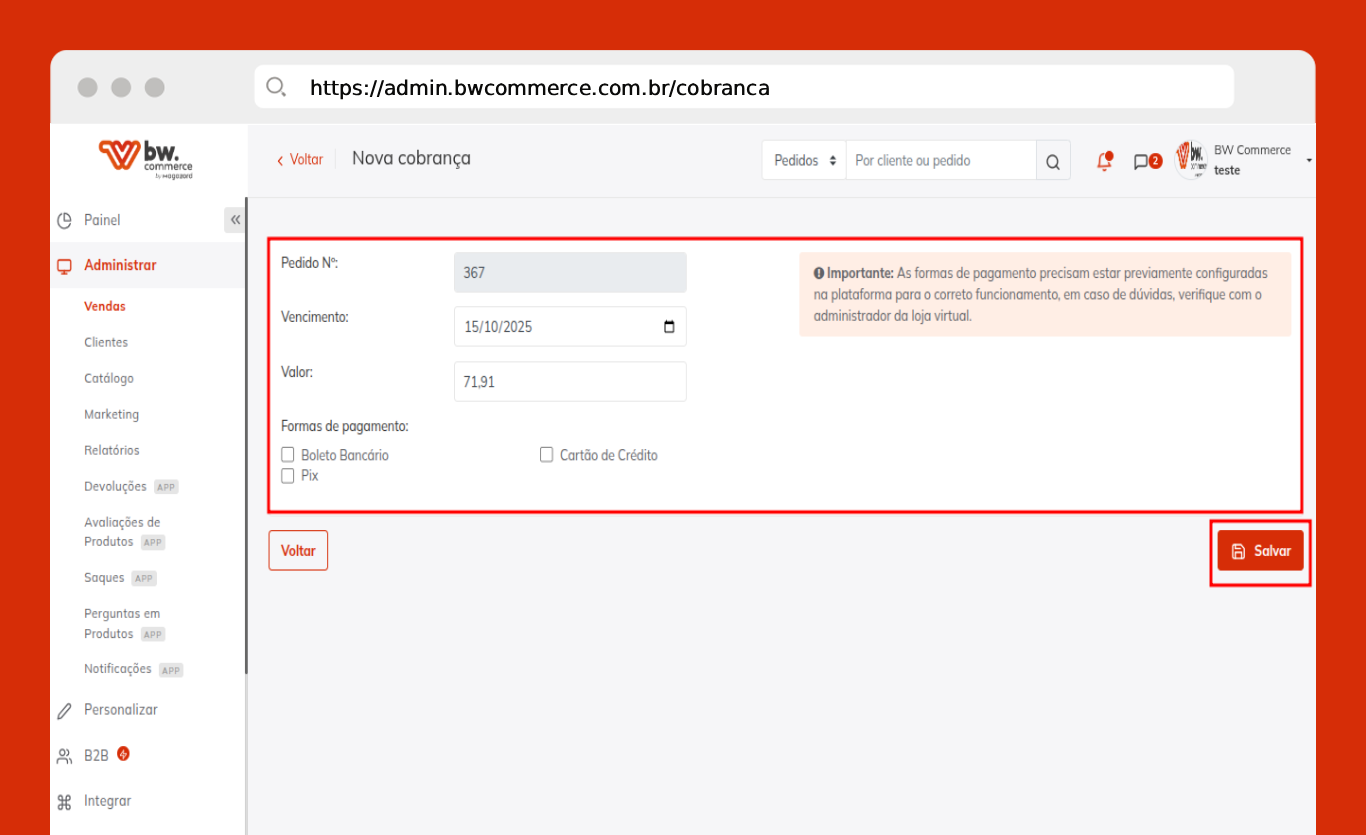Open Clientes in the sidebar
The width and height of the screenshot is (1366, 835).
click(106, 342)
